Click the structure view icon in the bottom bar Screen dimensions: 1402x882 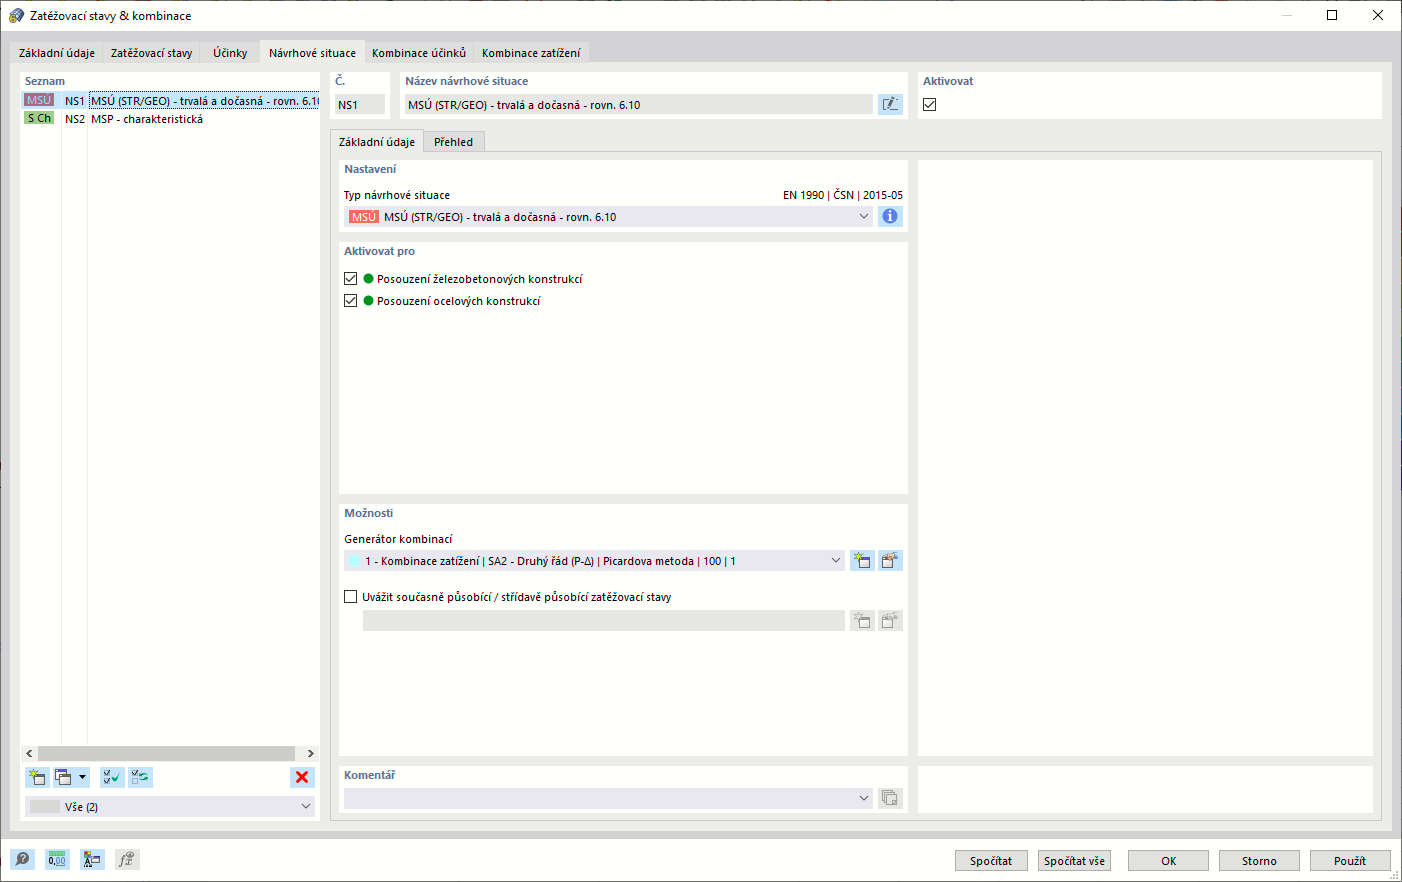(92, 859)
